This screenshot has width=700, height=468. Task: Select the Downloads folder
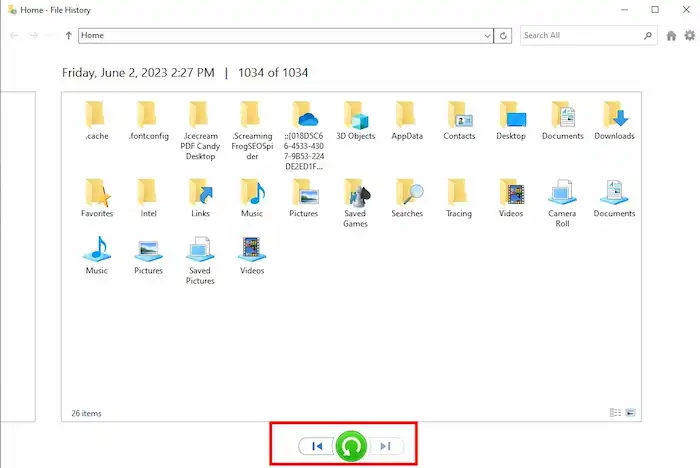(x=614, y=121)
